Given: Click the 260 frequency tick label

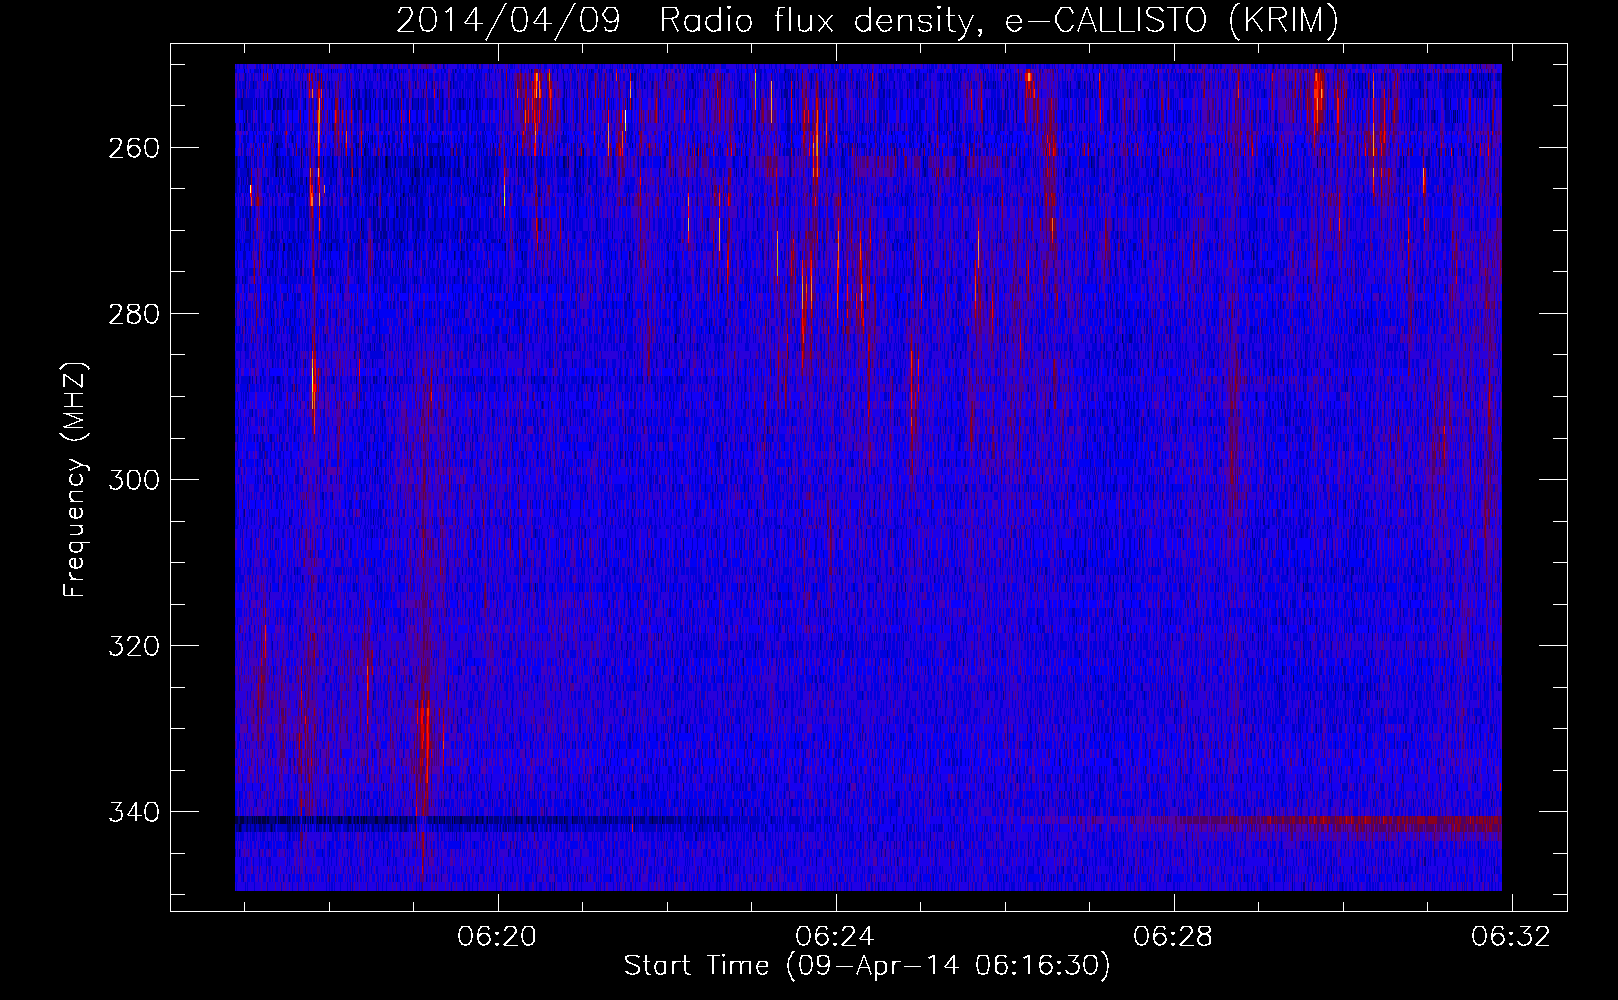Looking at the screenshot, I should (x=133, y=148).
